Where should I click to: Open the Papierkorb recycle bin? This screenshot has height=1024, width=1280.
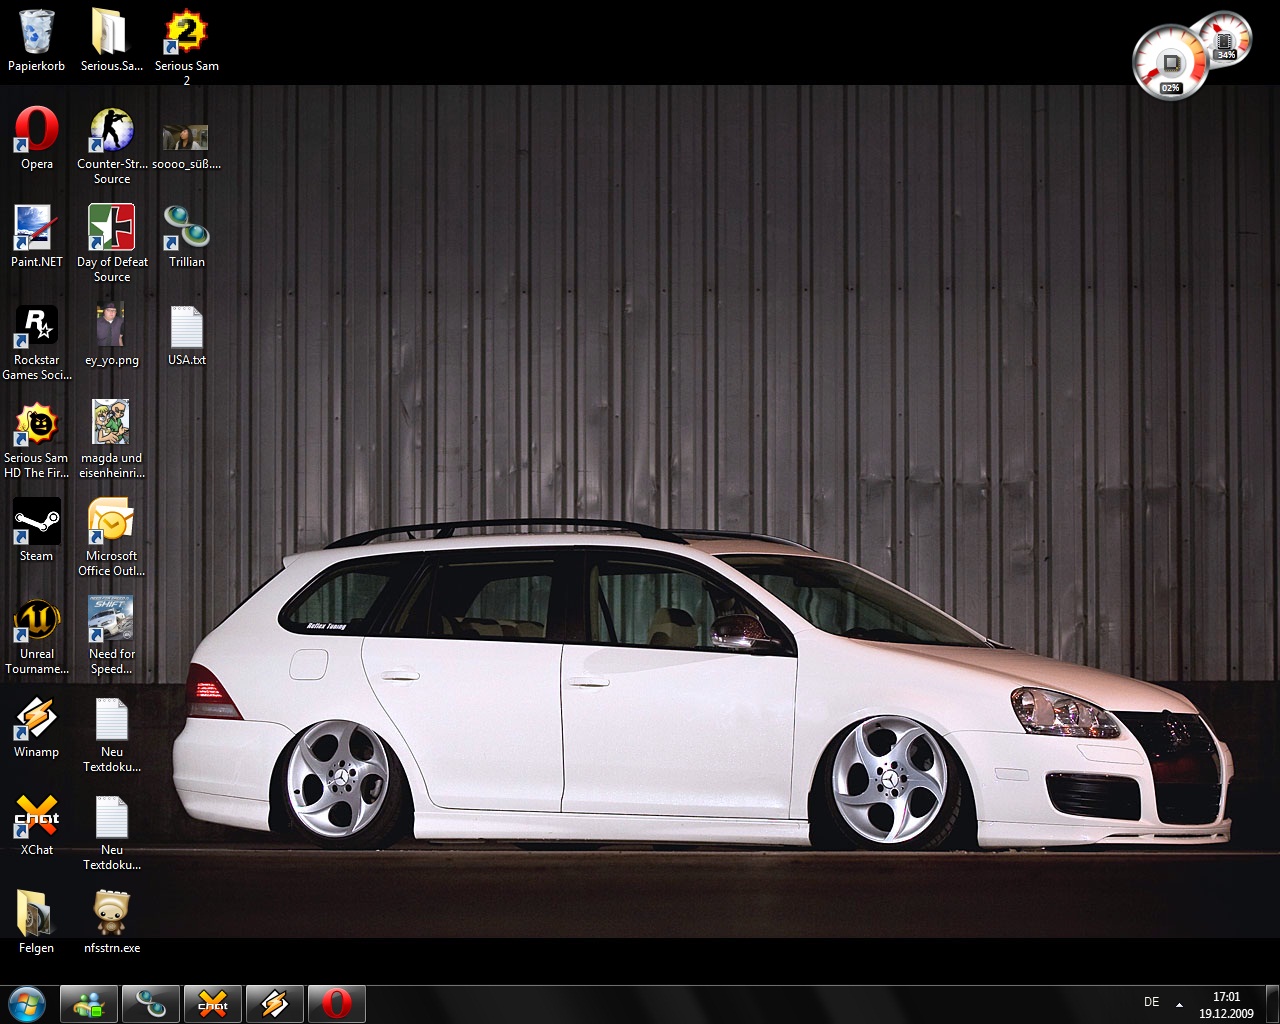[37, 34]
